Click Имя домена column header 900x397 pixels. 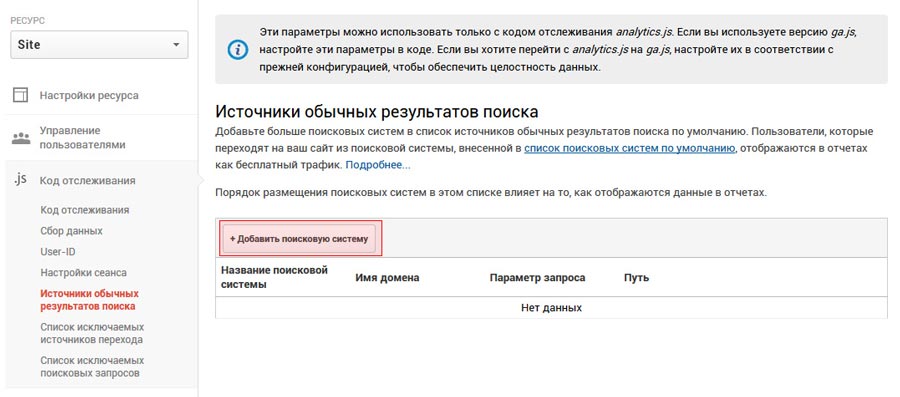(387, 278)
